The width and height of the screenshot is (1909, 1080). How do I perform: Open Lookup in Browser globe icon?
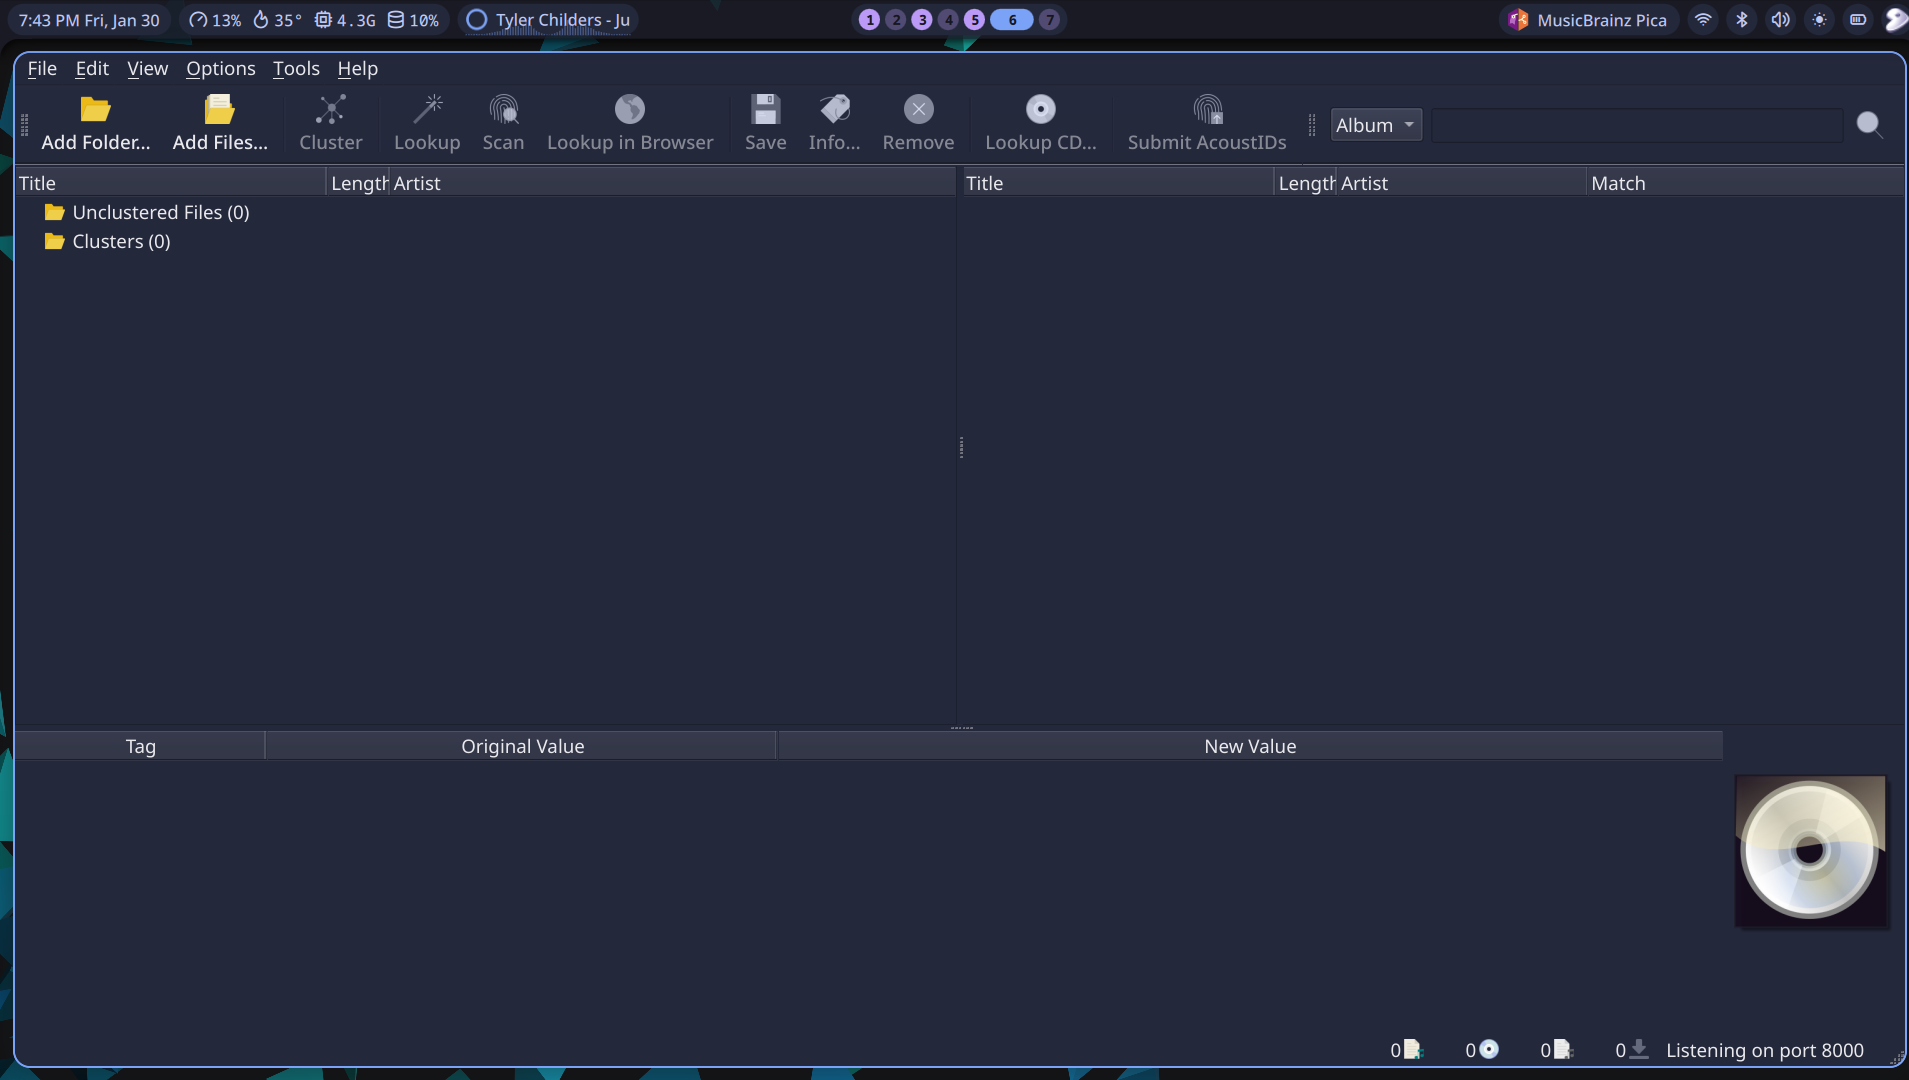coord(629,110)
